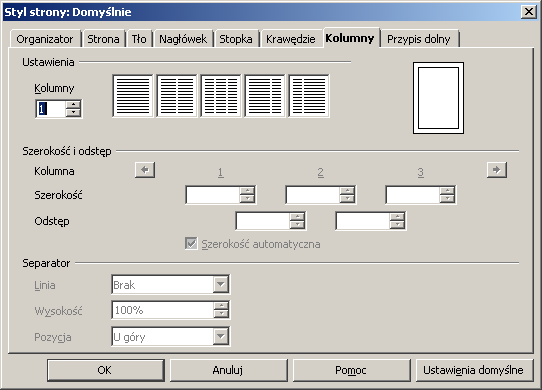Screen dimensions: 542x390
Task: Pick the three equal columns preset
Action: pyautogui.click(x=221, y=96)
